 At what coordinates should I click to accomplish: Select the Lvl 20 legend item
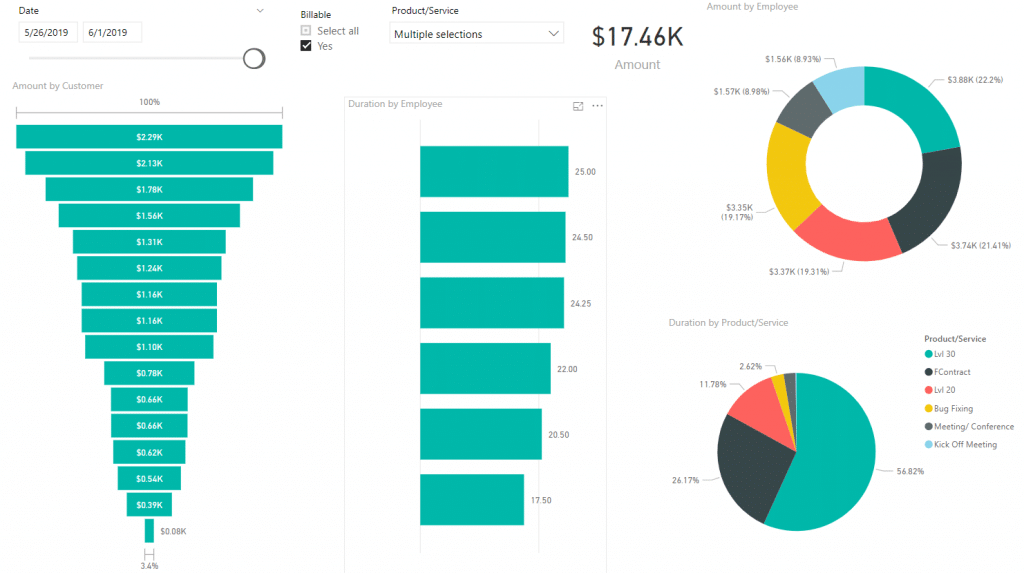[x=940, y=390]
